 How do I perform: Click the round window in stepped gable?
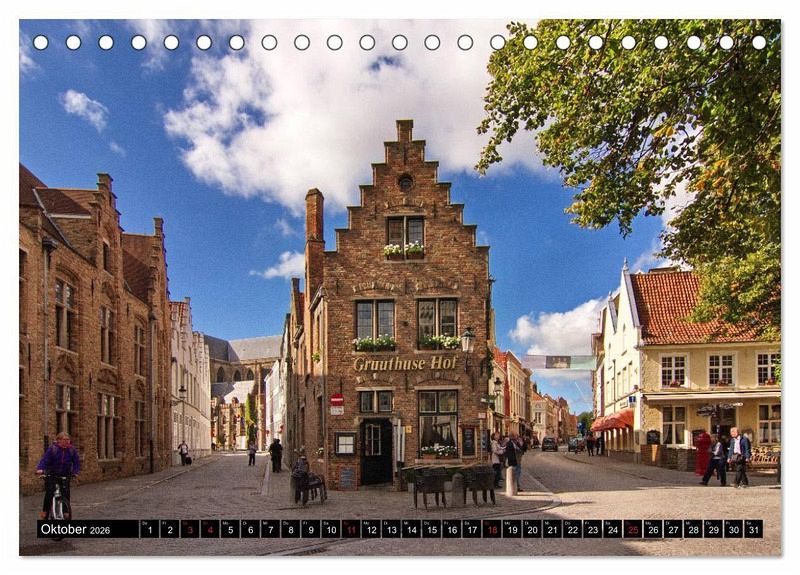point(405,182)
